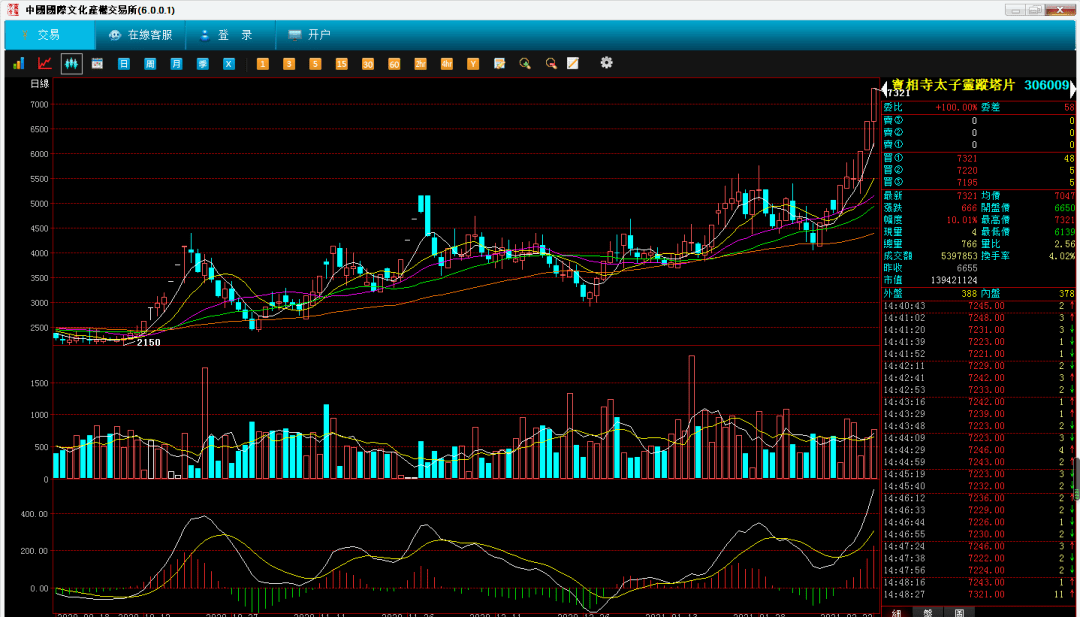The height and width of the screenshot is (617, 1080).
Task: Toggle the weekly (周) period button
Action: coord(150,64)
